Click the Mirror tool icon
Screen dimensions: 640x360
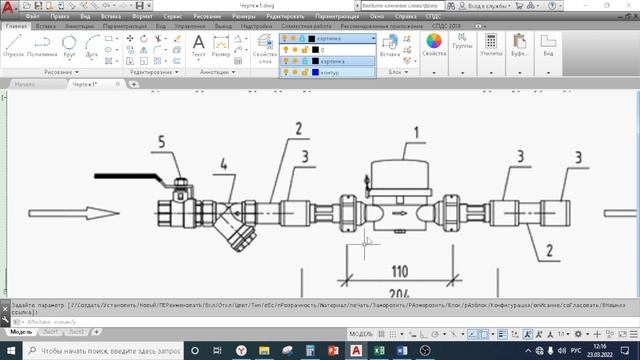coord(144,50)
